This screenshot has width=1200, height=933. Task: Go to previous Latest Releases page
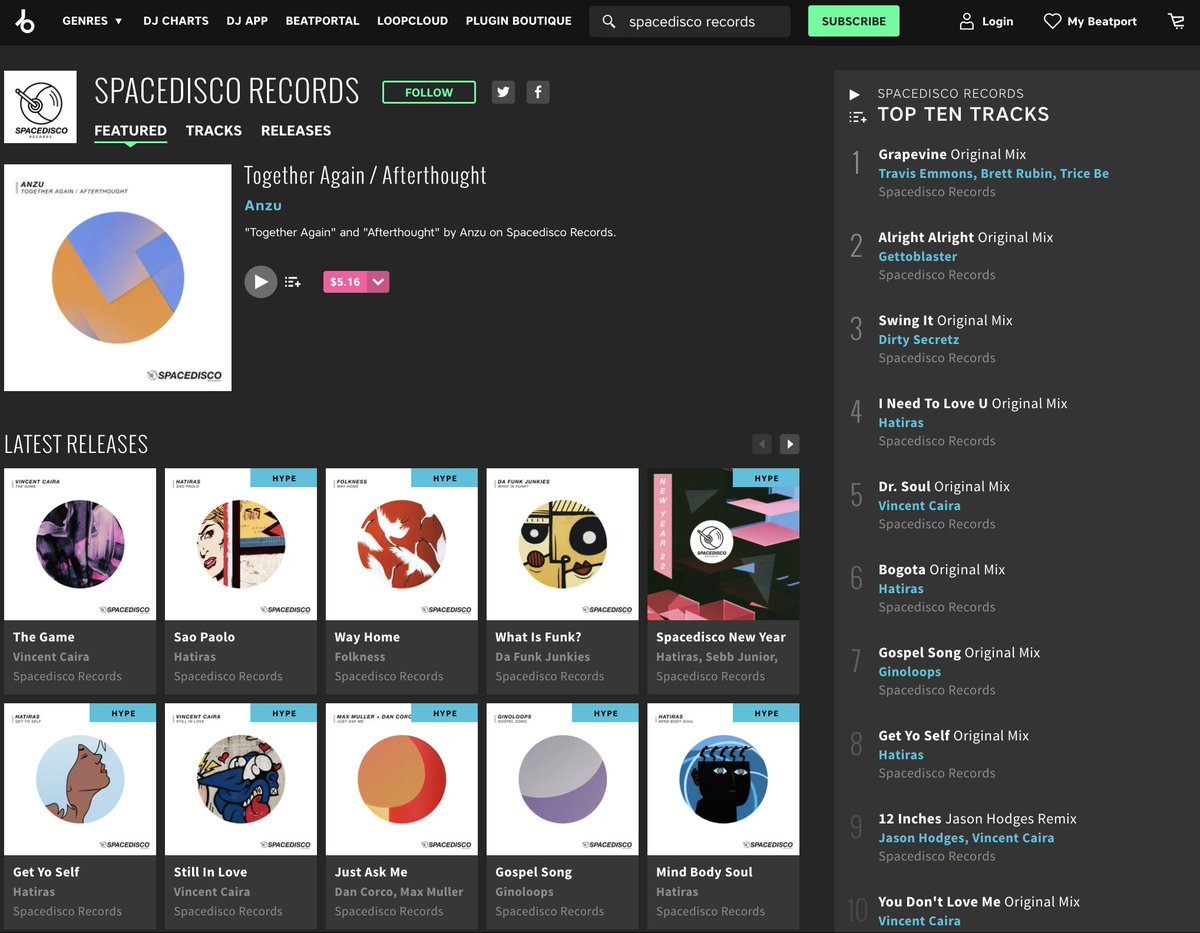pos(762,444)
